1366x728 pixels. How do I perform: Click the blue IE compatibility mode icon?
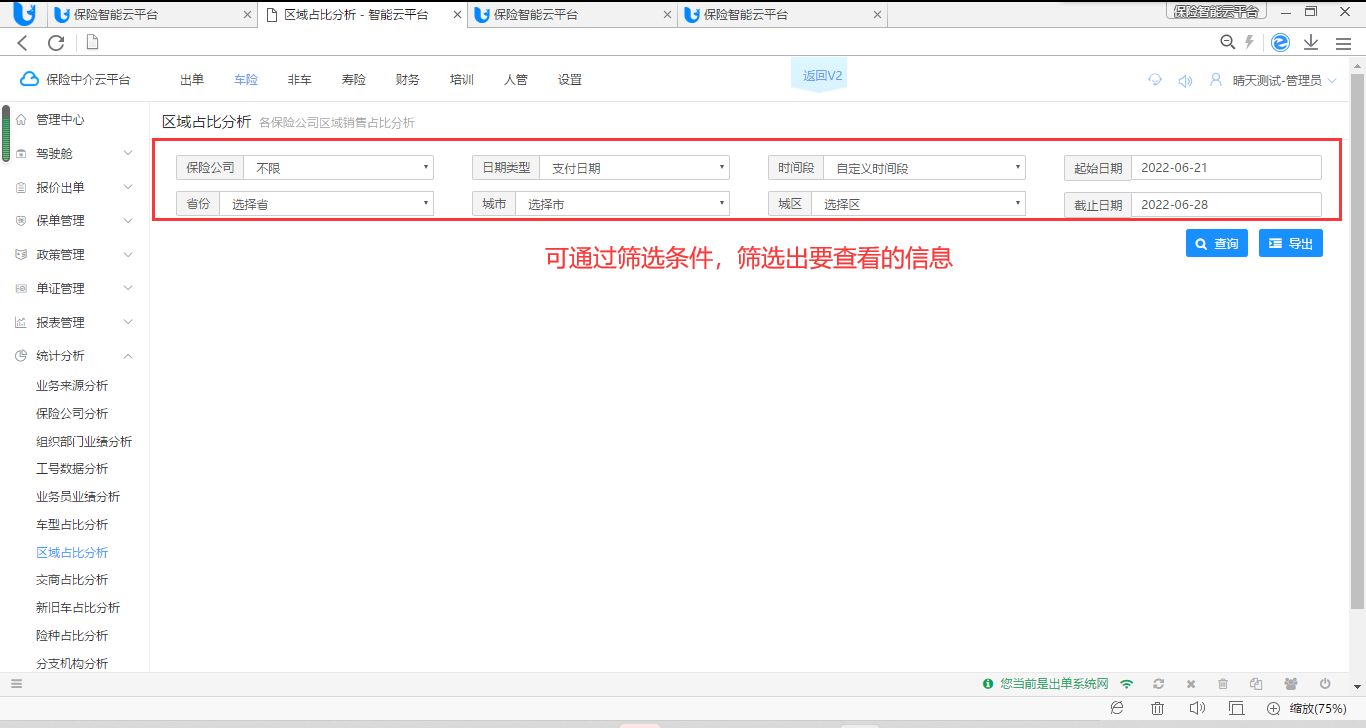click(1281, 42)
